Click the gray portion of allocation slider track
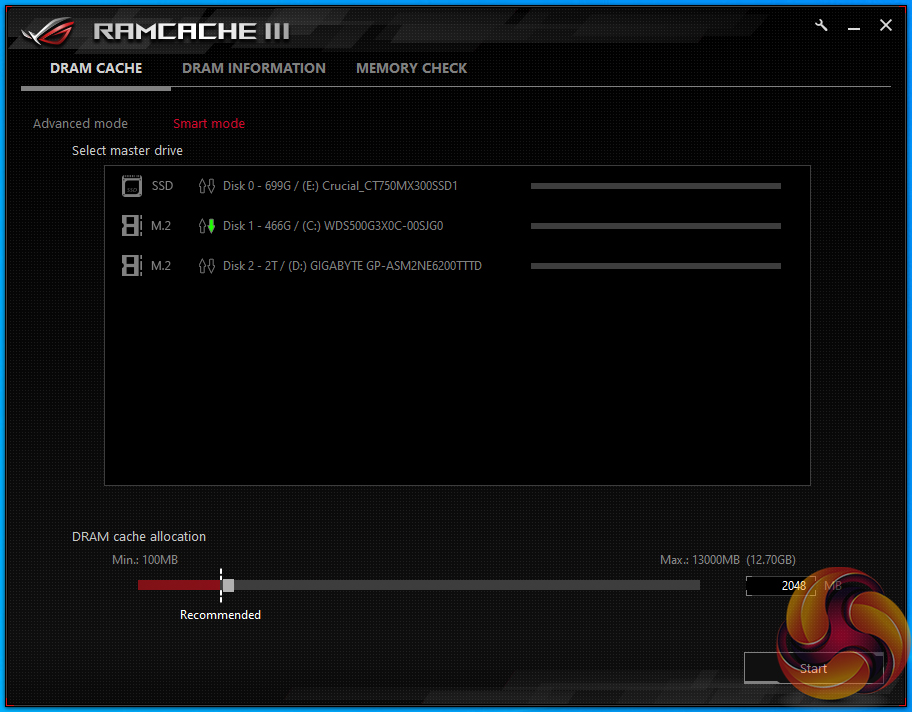This screenshot has width=912, height=712. [467, 585]
